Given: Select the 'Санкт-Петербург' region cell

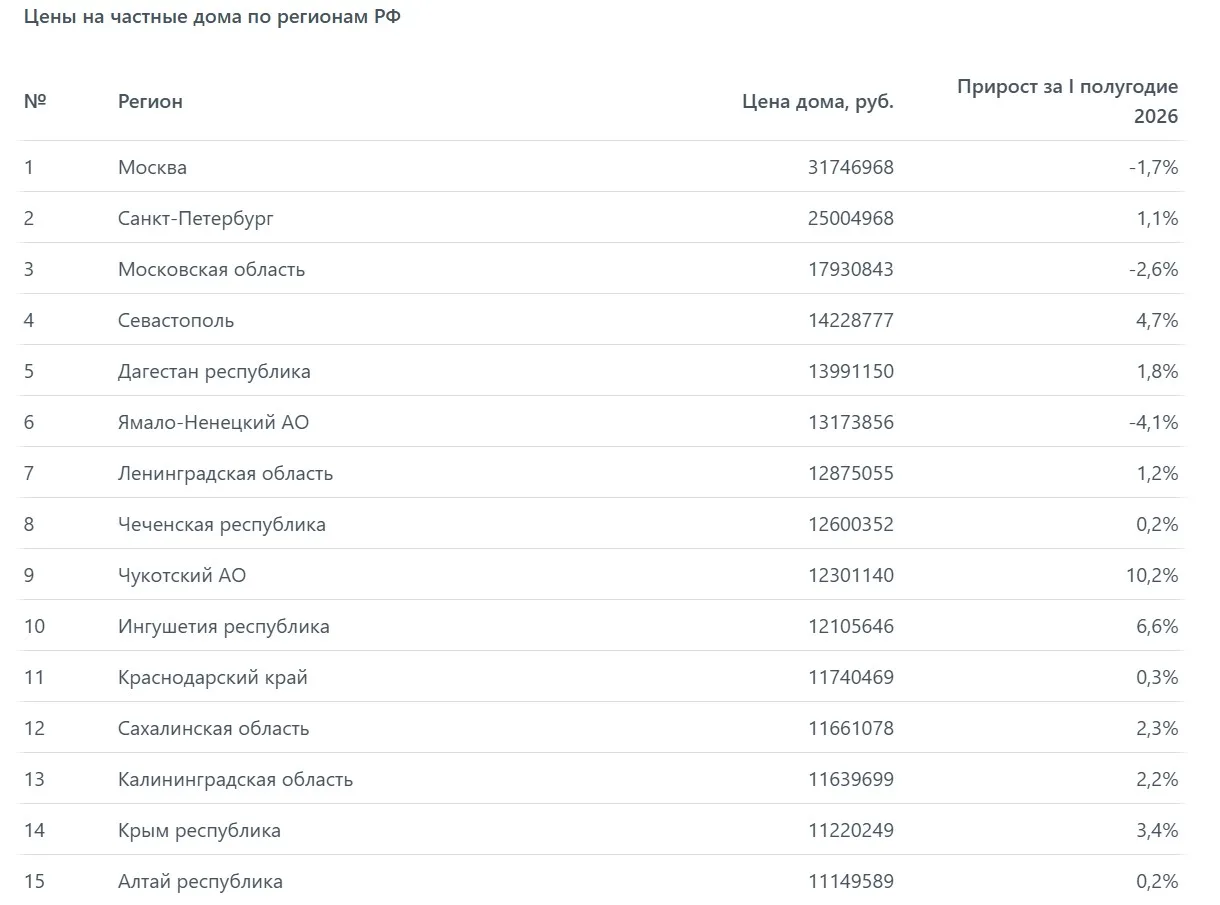Looking at the screenshot, I should (196, 218).
